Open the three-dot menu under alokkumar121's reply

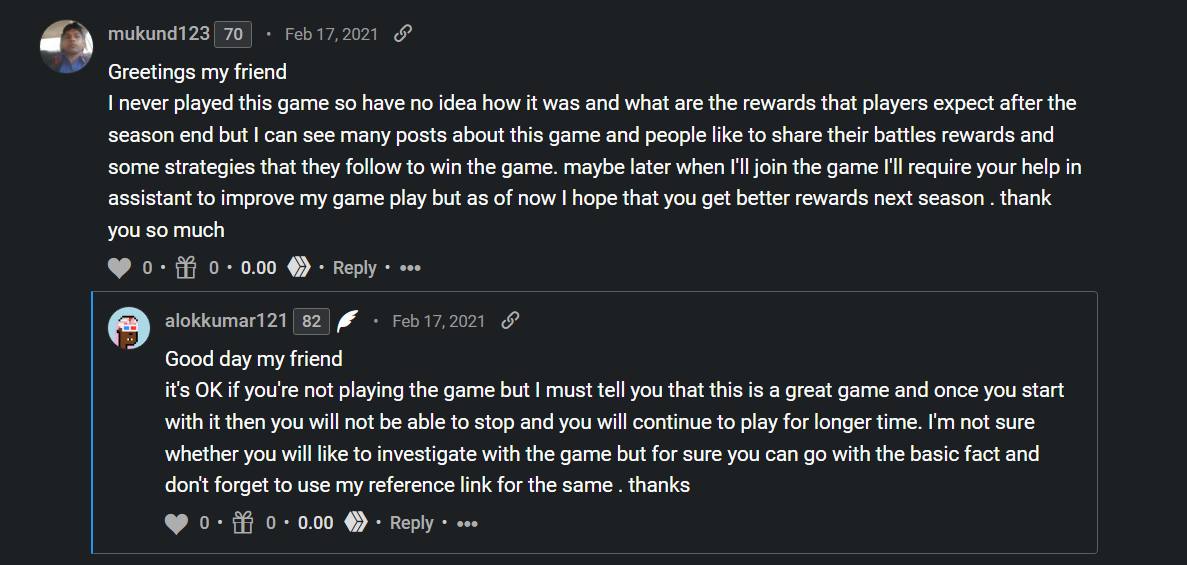(468, 523)
